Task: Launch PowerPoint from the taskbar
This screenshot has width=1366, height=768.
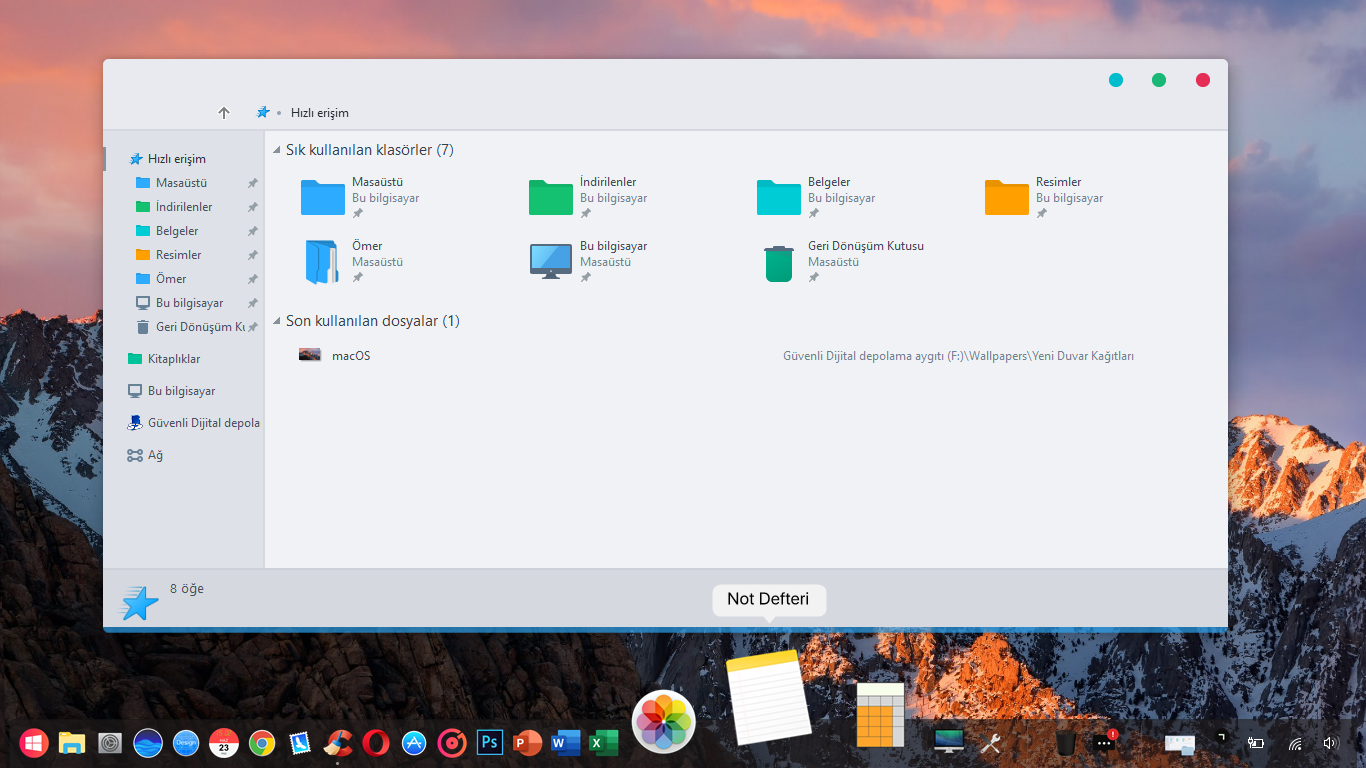Action: pos(527,743)
